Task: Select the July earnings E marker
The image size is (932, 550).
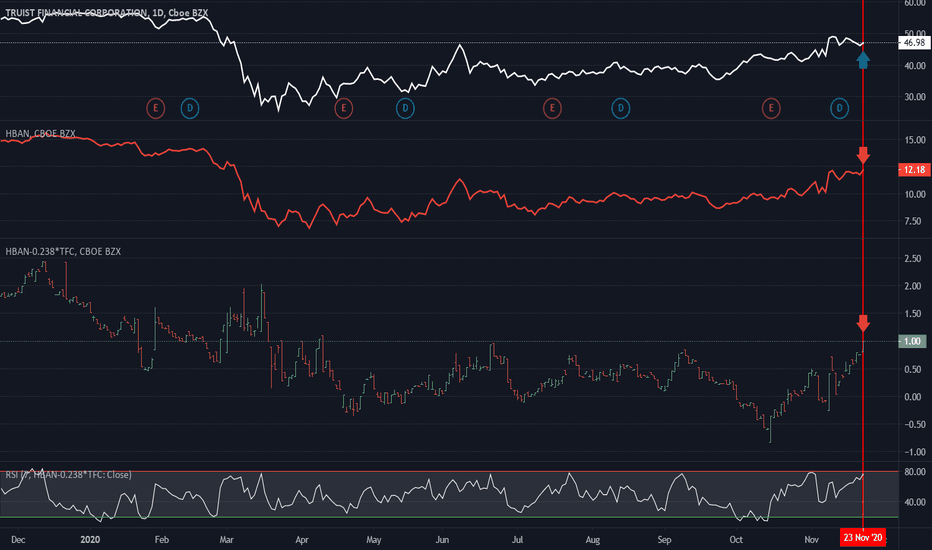Action: pyautogui.click(x=552, y=108)
